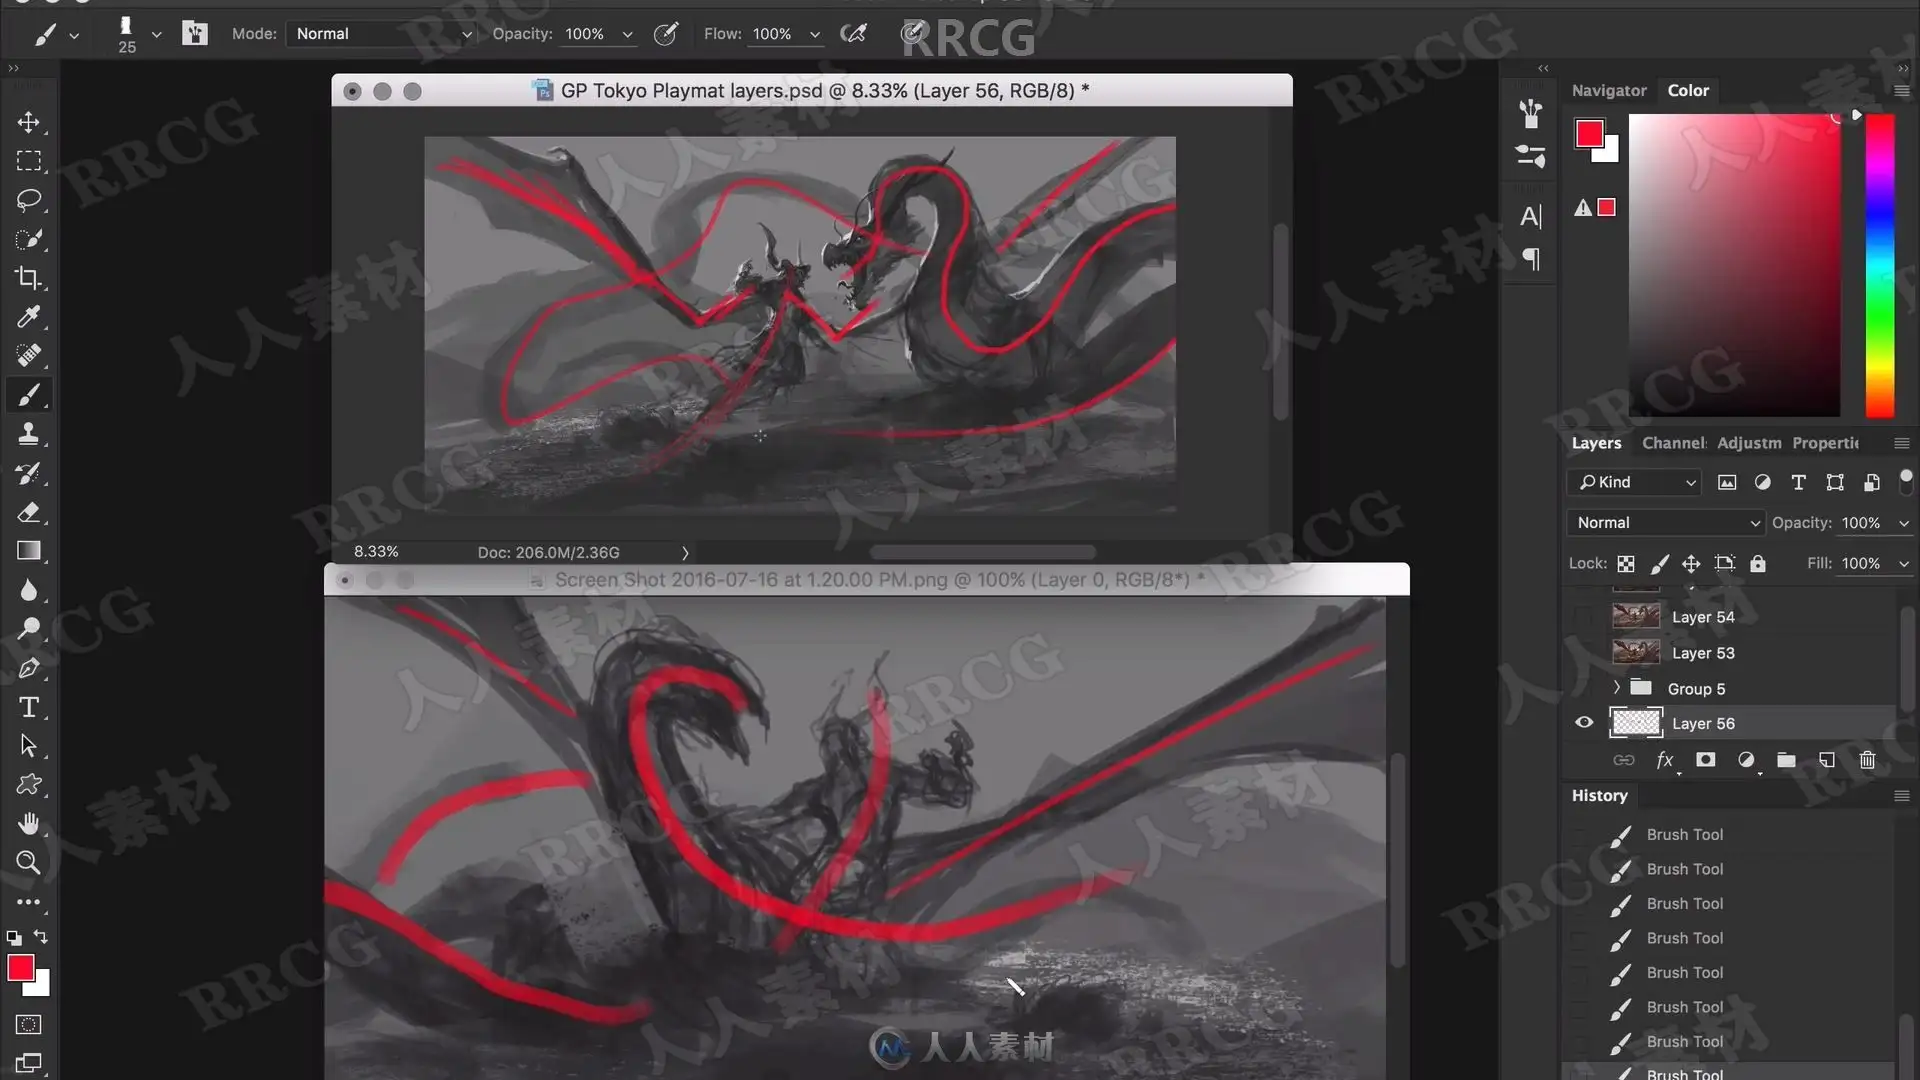Lock all layer attributes

pos(1757,564)
